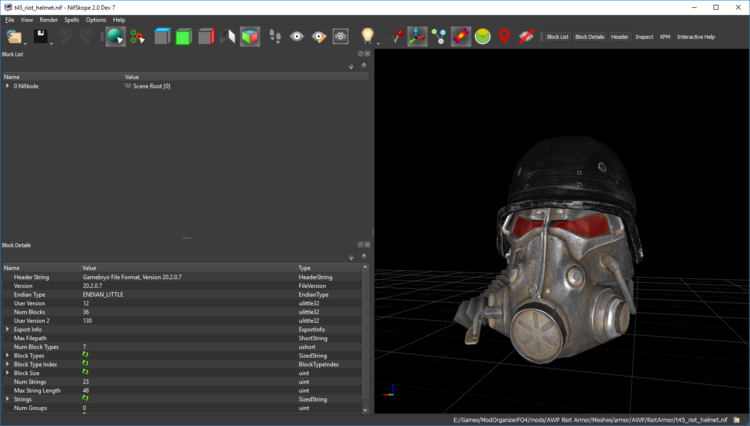Float the Block List panel

[361, 54]
